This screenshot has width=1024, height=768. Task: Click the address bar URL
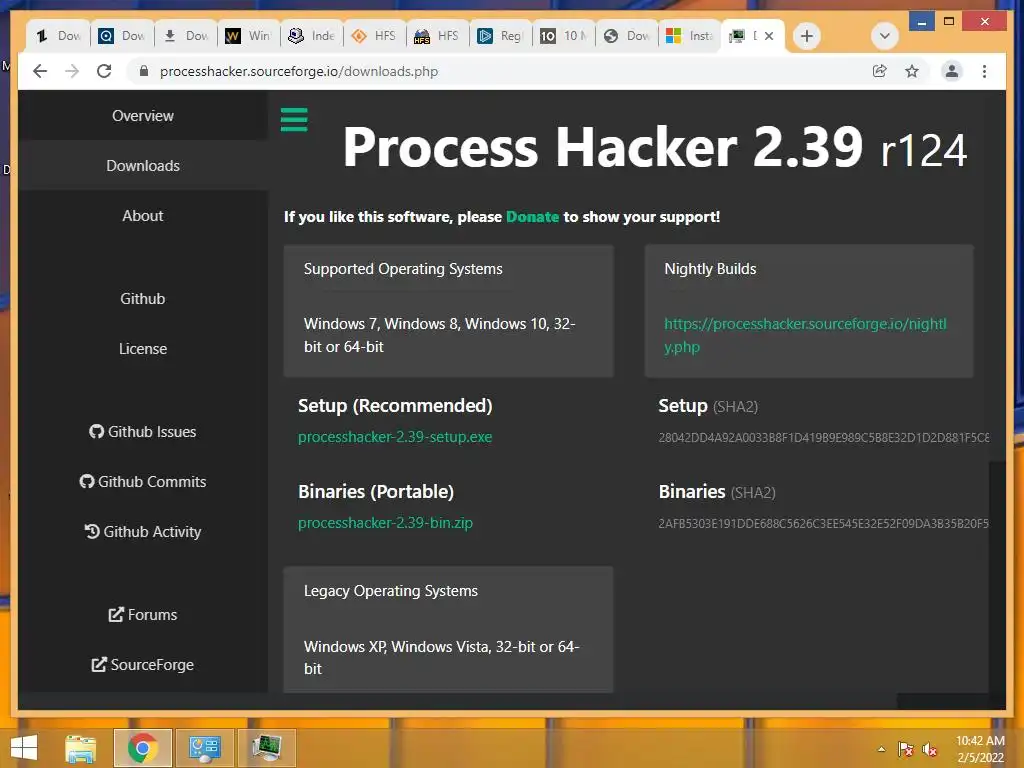coord(298,71)
